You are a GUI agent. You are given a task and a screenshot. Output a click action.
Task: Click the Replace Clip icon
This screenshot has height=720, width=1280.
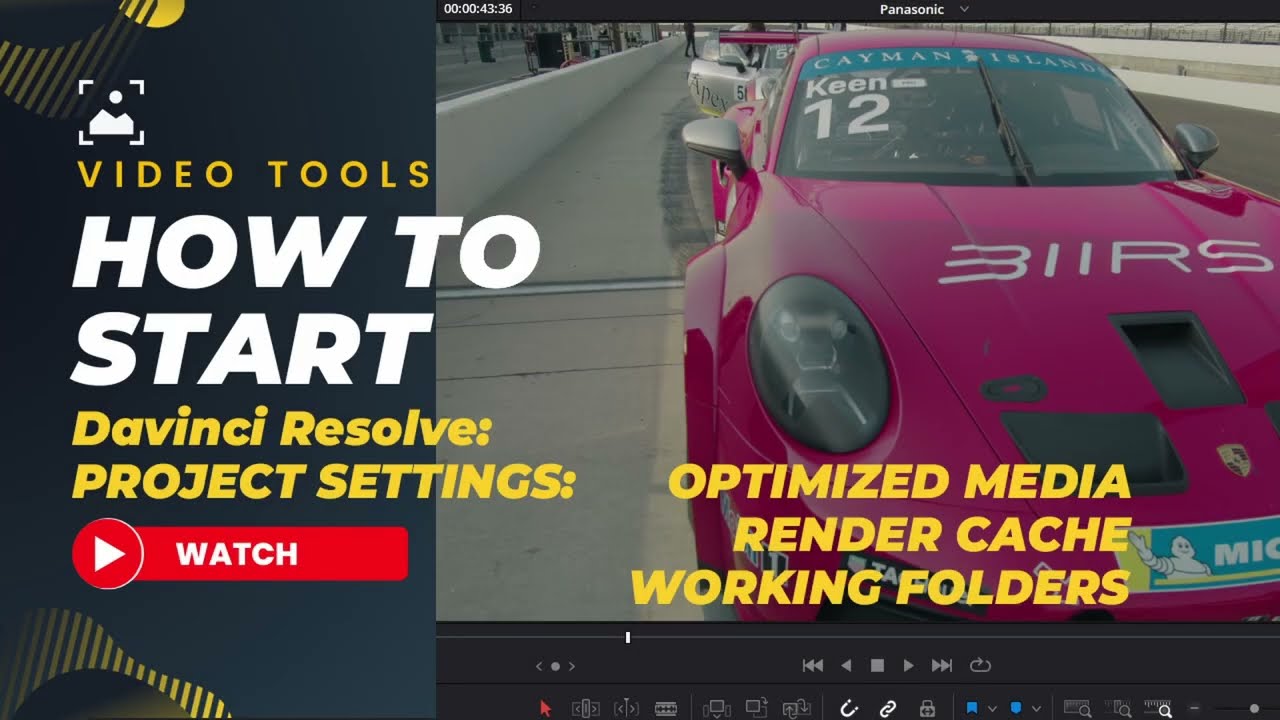click(797, 709)
